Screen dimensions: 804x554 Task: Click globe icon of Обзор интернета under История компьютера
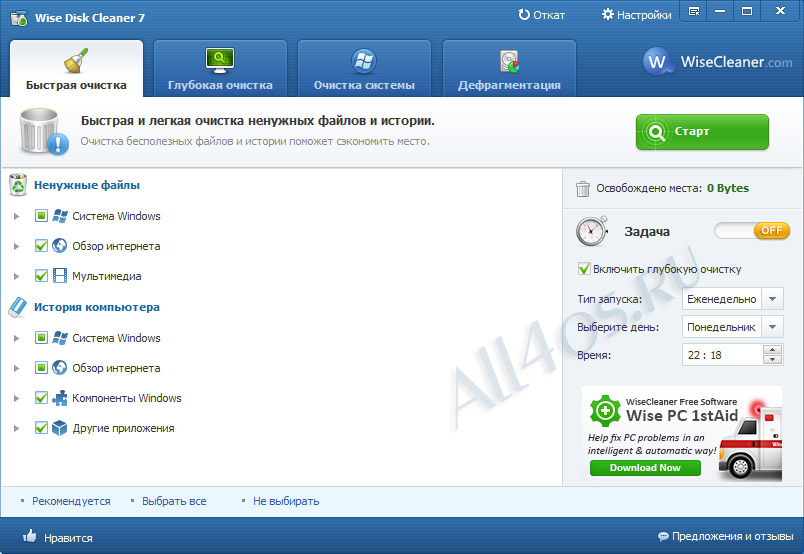tap(59, 368)
